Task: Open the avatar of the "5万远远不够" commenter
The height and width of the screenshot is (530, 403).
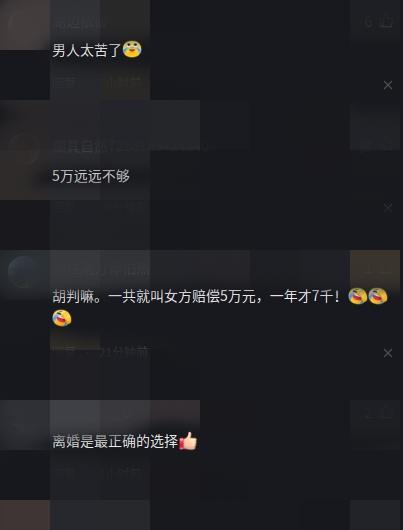Action: 23,147
